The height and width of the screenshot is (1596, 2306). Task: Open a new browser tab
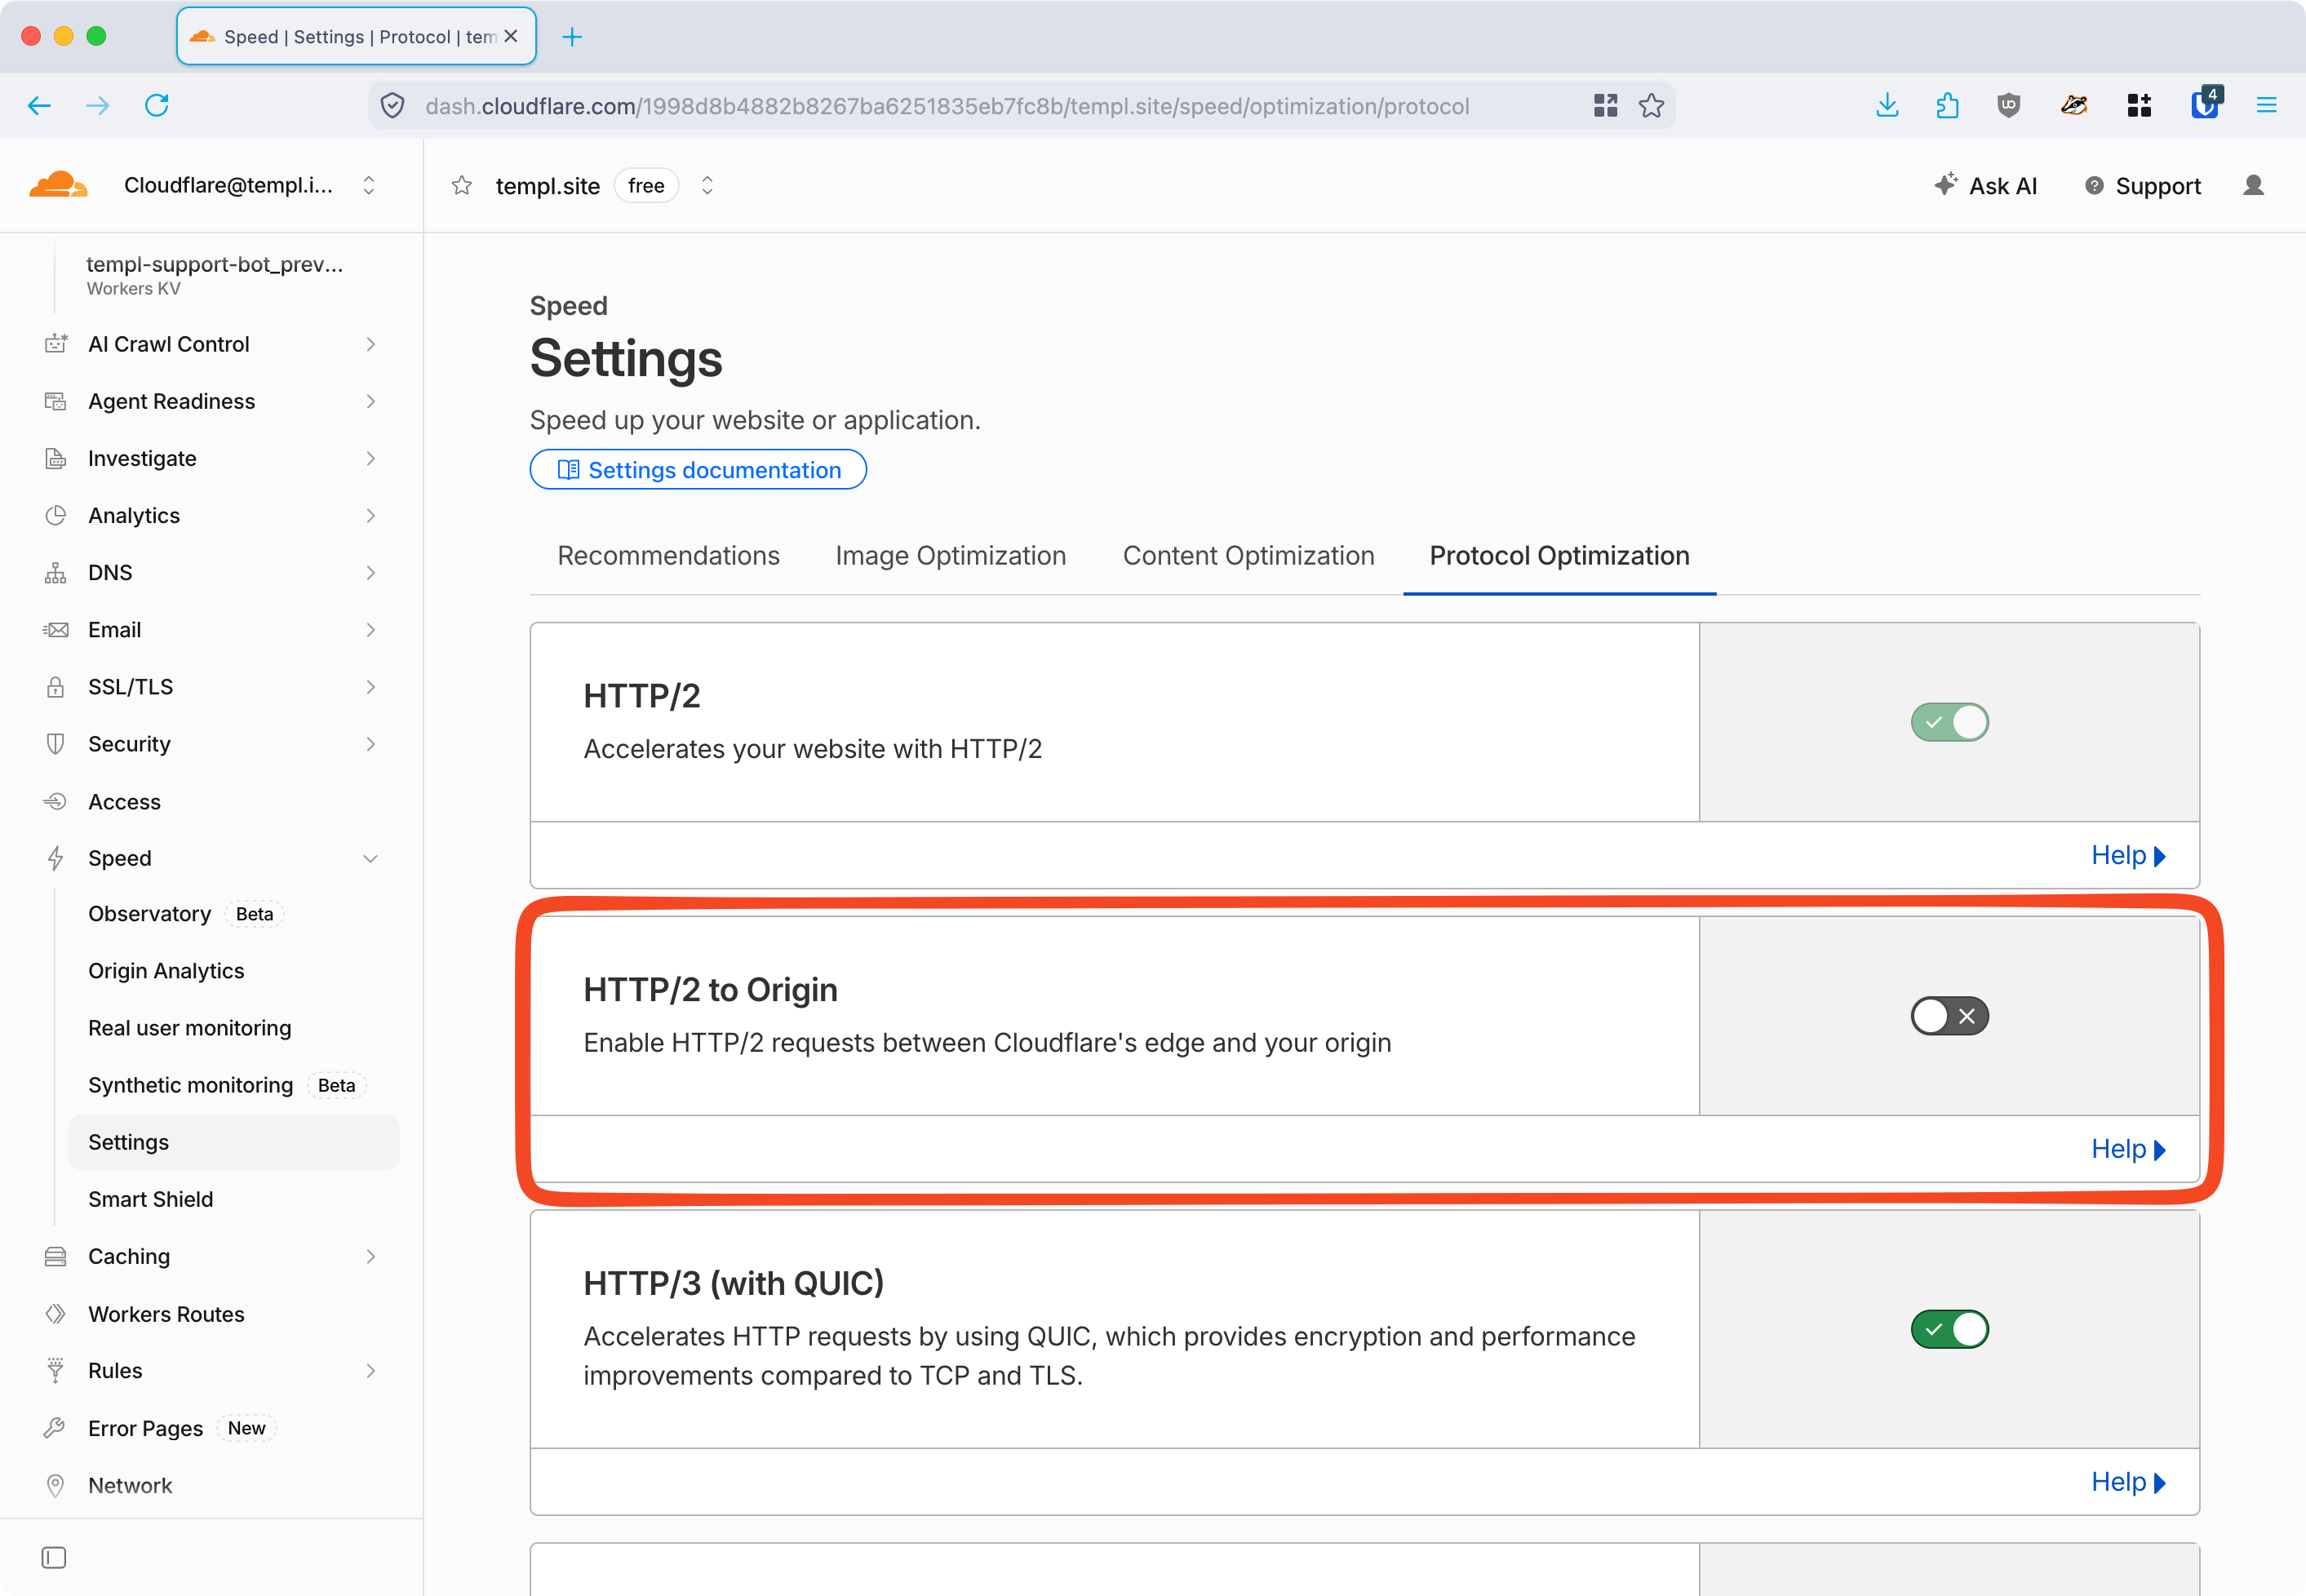[572, 37]
